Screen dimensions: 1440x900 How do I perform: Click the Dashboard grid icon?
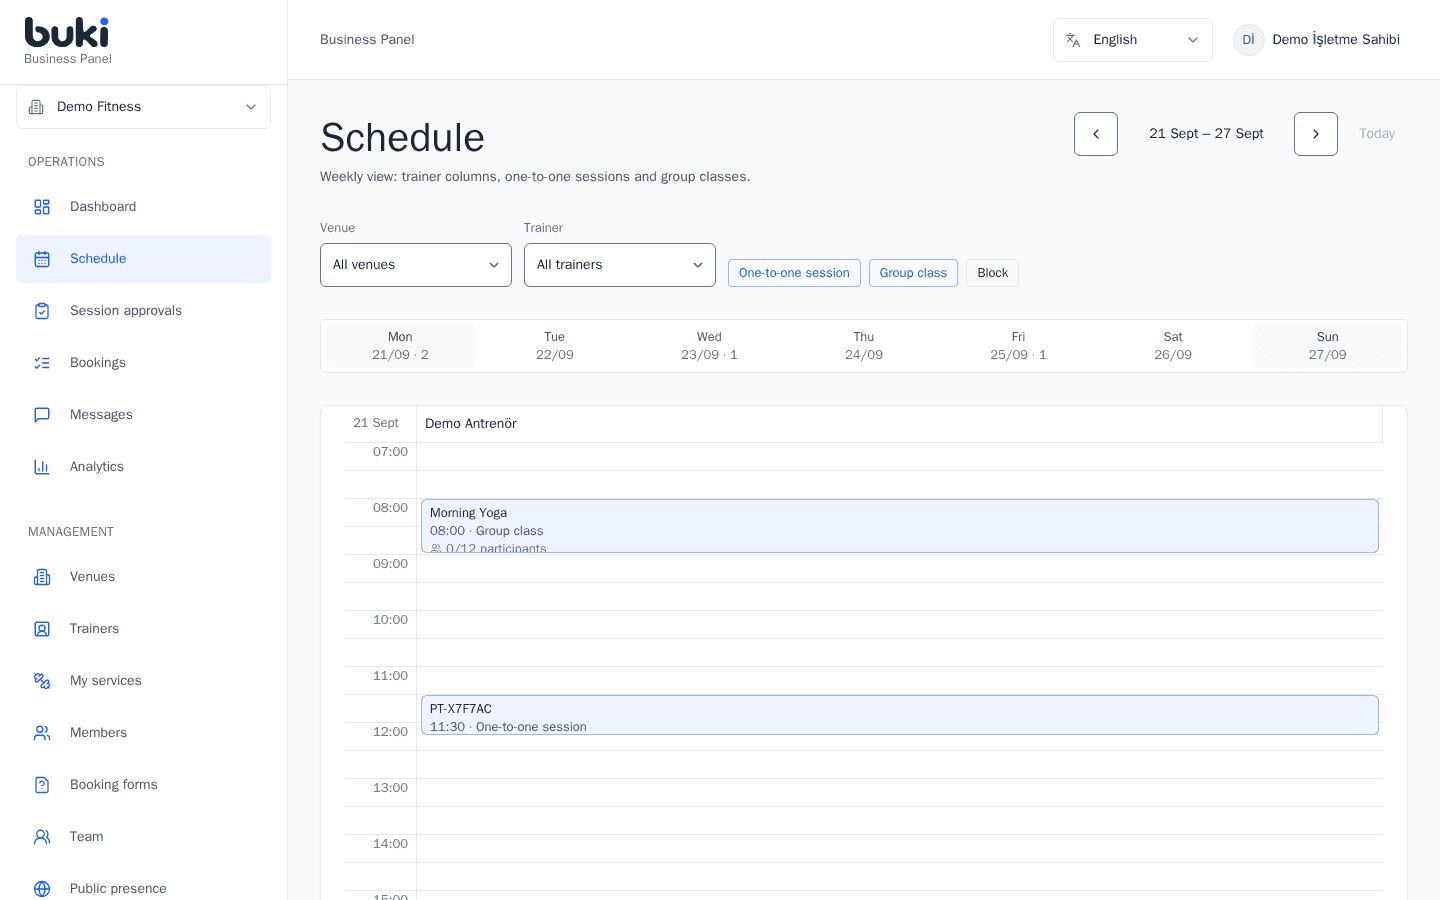tap(42, 207)
